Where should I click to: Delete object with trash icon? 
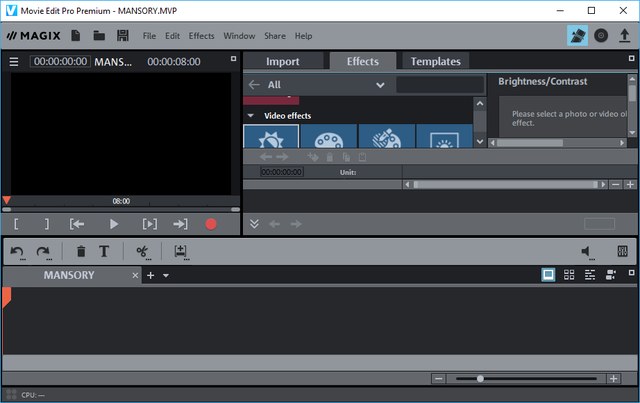pos(81,252)
